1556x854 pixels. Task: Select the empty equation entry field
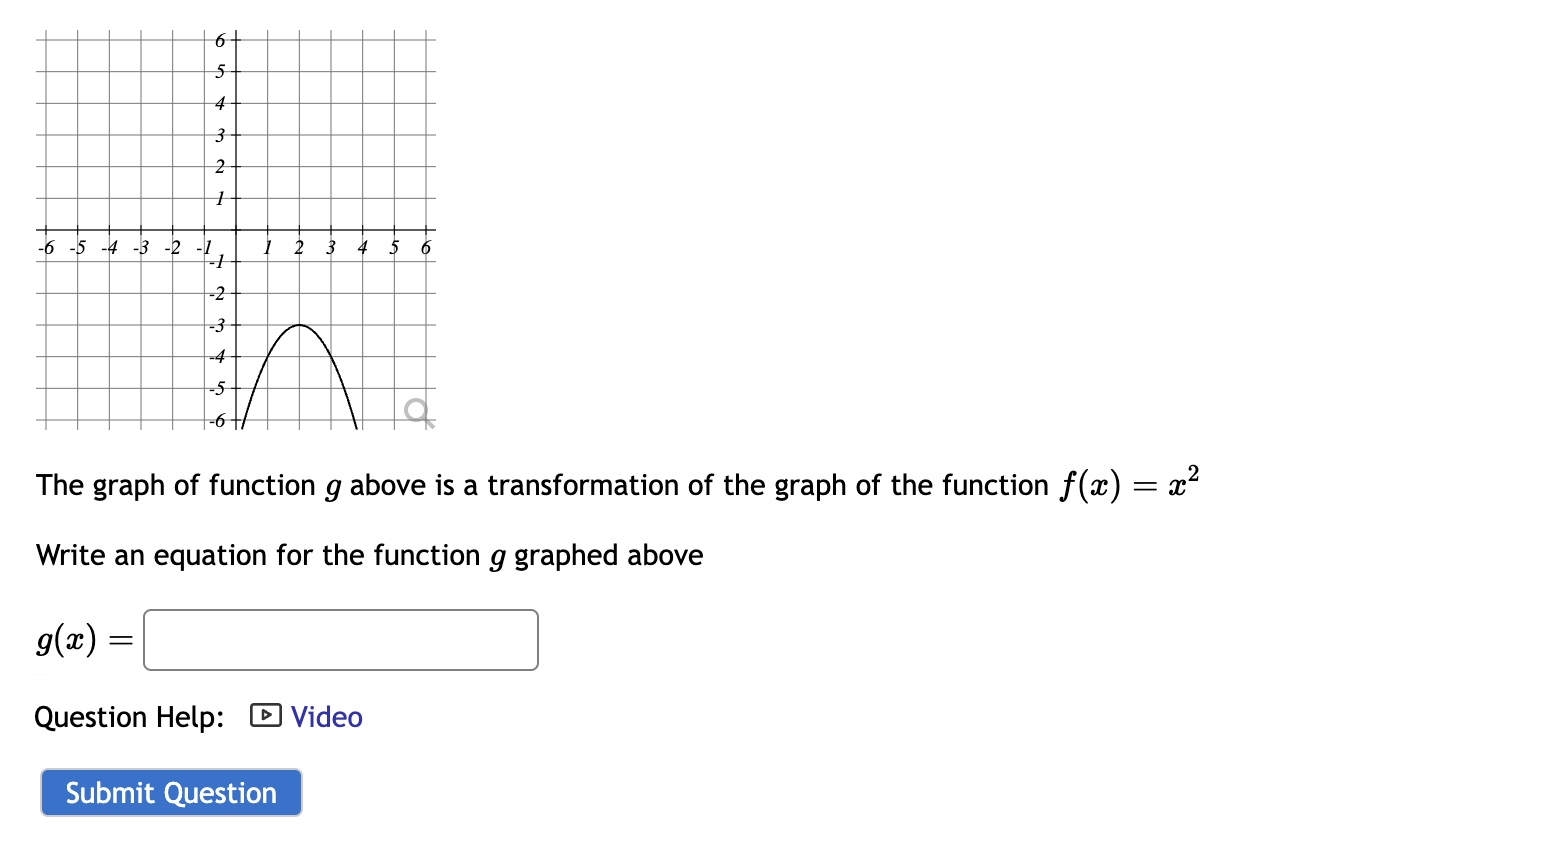340,639
